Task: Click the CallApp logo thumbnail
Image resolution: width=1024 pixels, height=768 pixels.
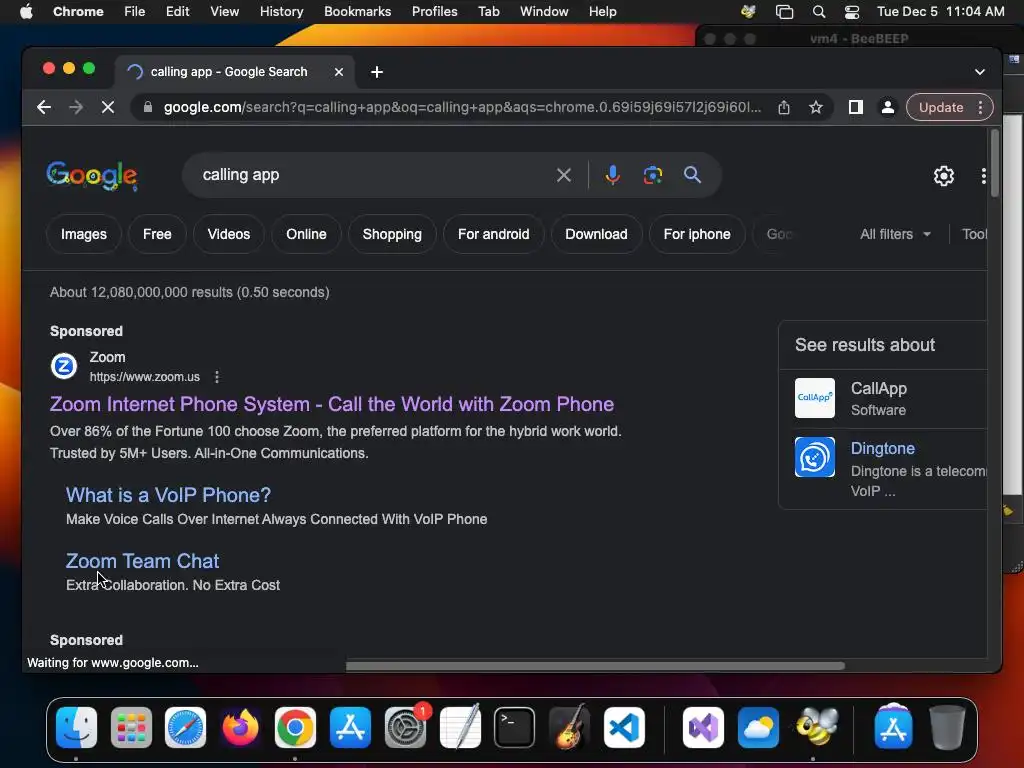Action: 814,398
